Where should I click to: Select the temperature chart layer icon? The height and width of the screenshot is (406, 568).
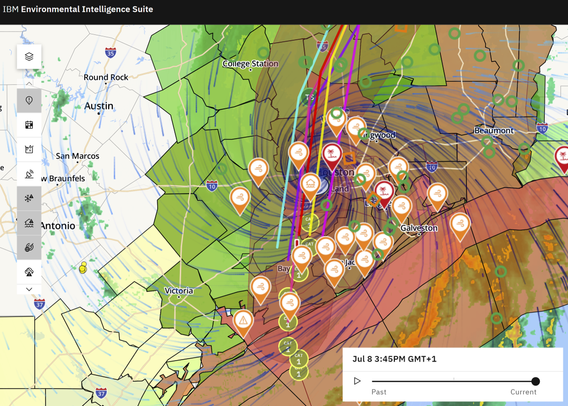tap(29, 149)
